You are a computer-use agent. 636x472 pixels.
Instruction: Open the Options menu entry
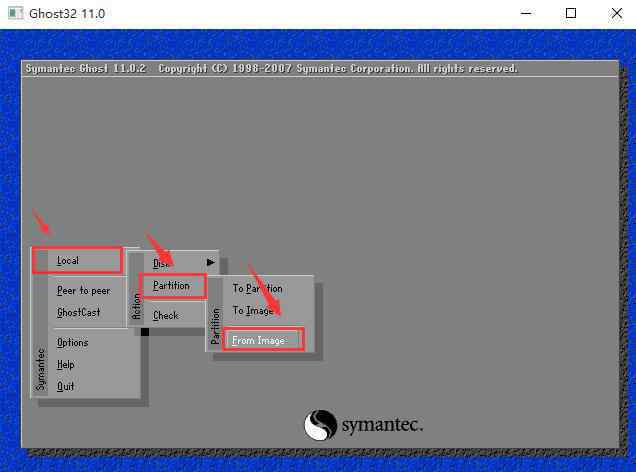pyautogui.click(x=72, y=342)
